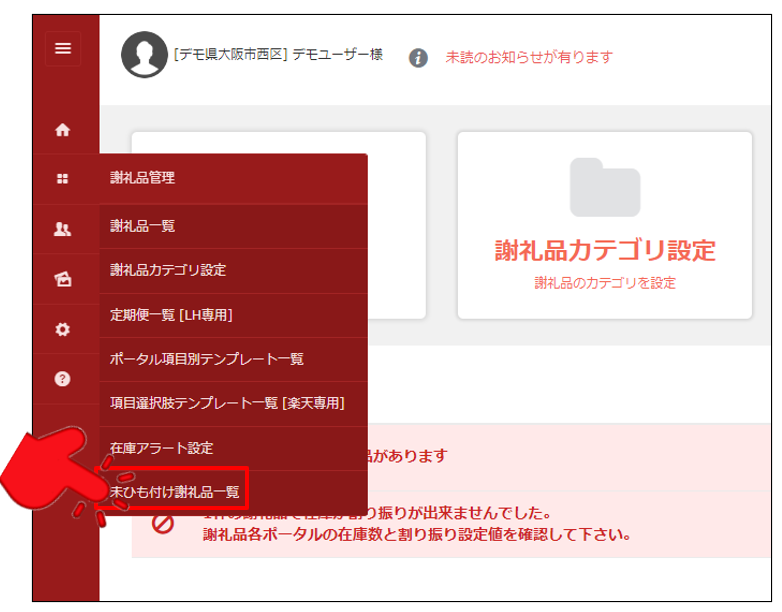The width and height of the screenshot is (782, 612).
Task: Open 定期便一覧 [LH専用] menu item
Action: (x=171, y=315)
